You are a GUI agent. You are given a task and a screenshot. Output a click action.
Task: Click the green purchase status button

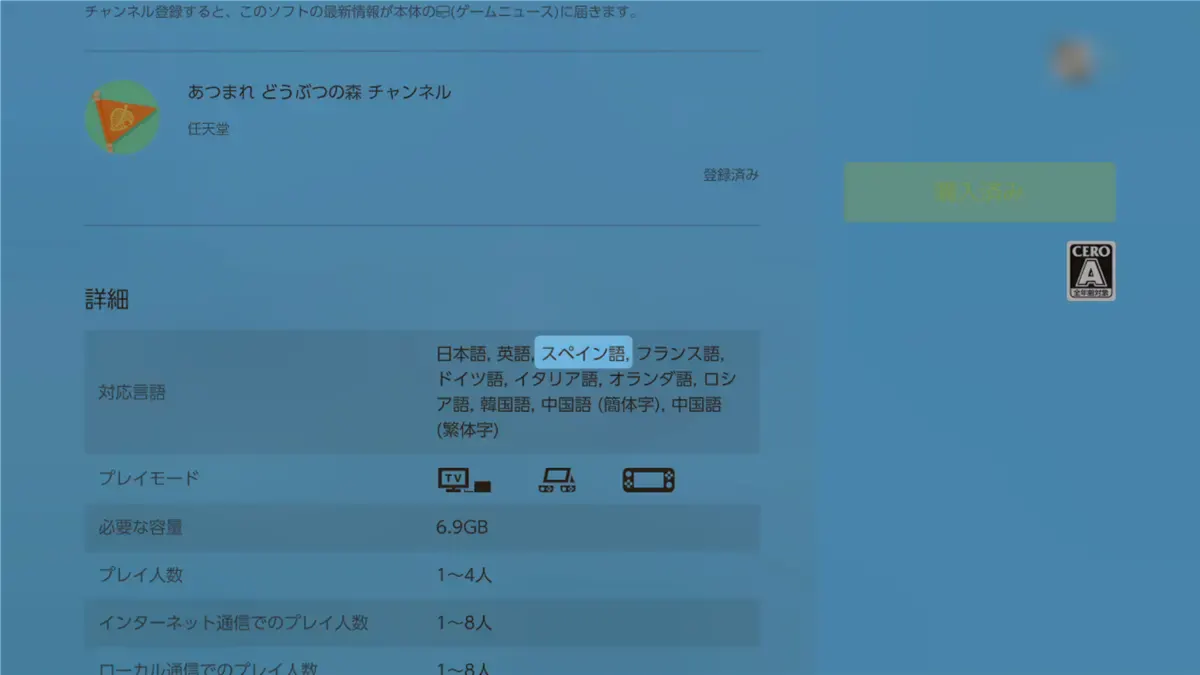click(x=980, y=192)
